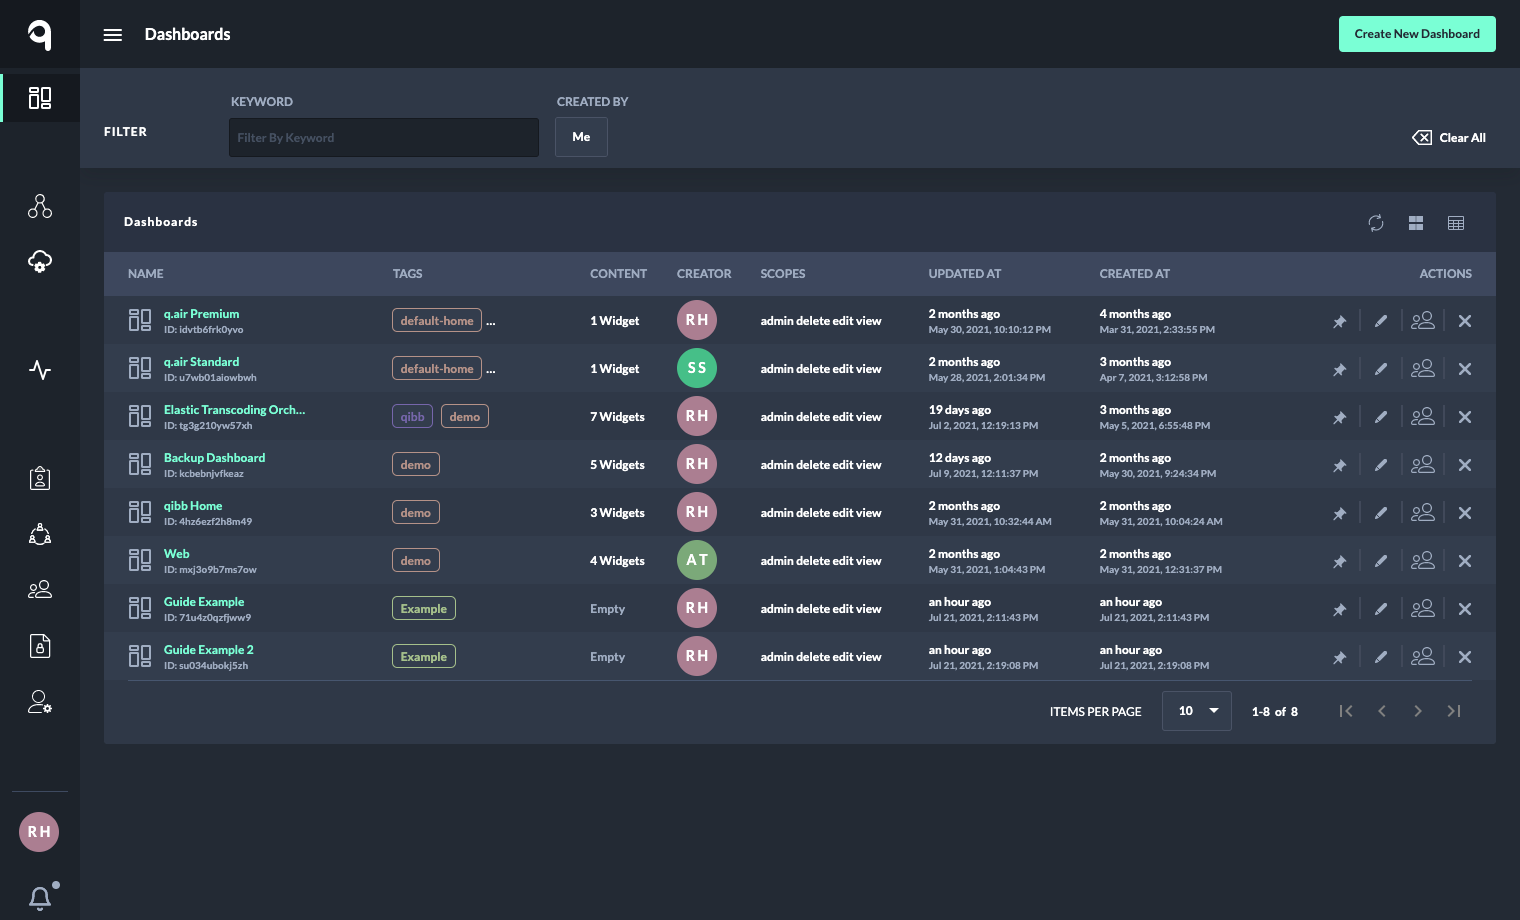
Task: Click Clear All filters
Action: 1449,138
